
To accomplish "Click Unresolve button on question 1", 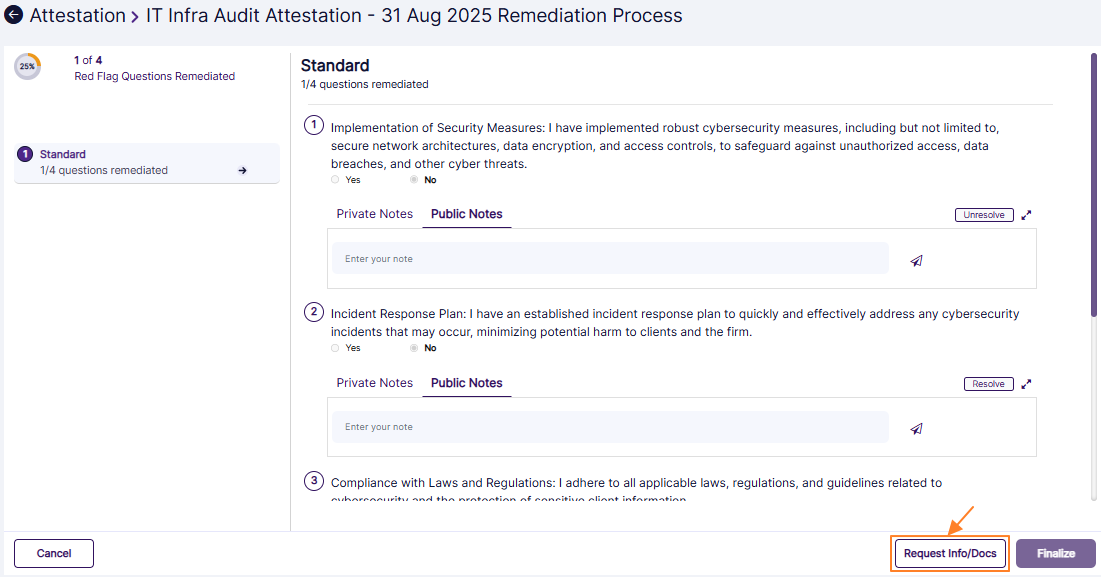I will 984,215.
